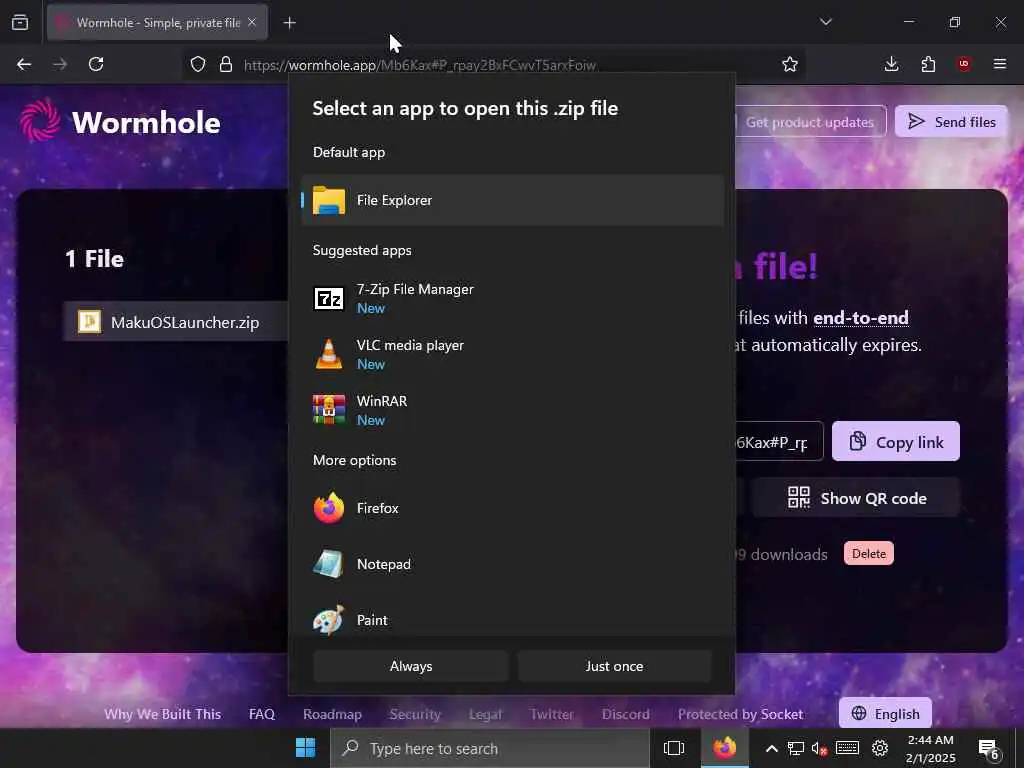Click the Notepad icon in list

[x=328, y=564]
